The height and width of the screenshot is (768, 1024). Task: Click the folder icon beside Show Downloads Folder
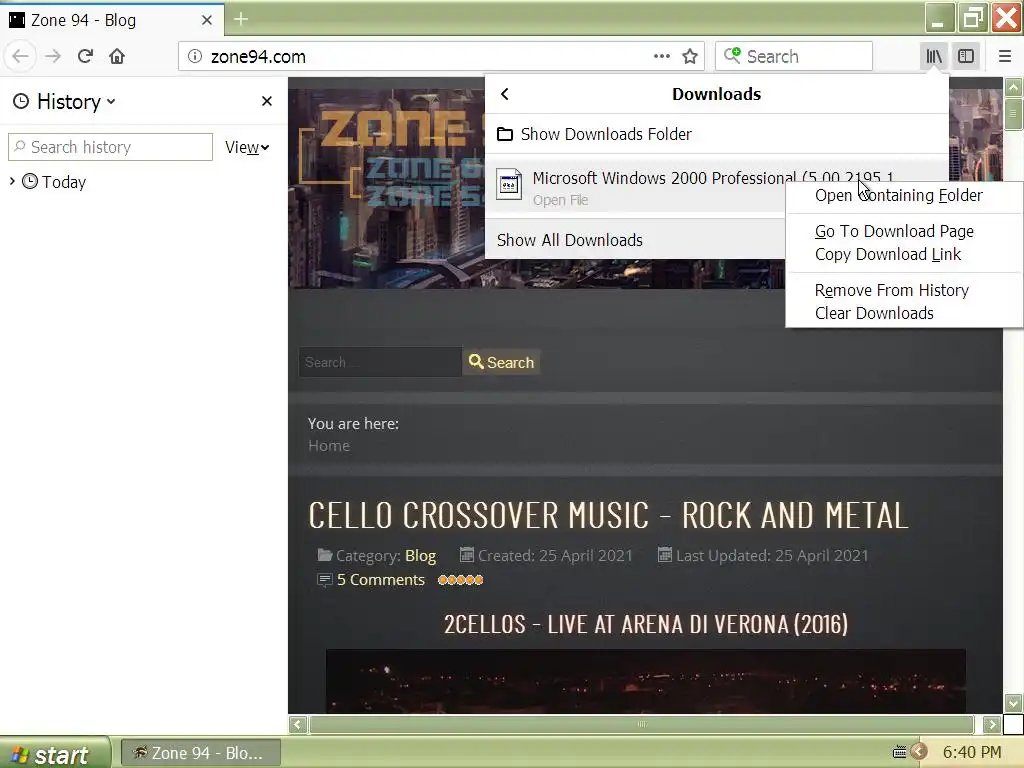coord(505,134)
